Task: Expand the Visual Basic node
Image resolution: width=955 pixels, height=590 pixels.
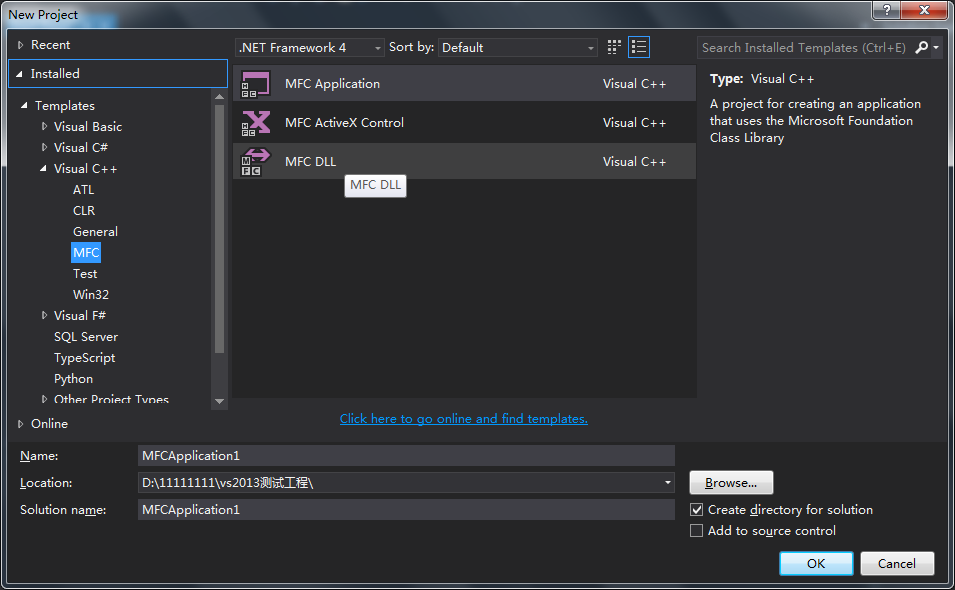Action: pos(44,126)
